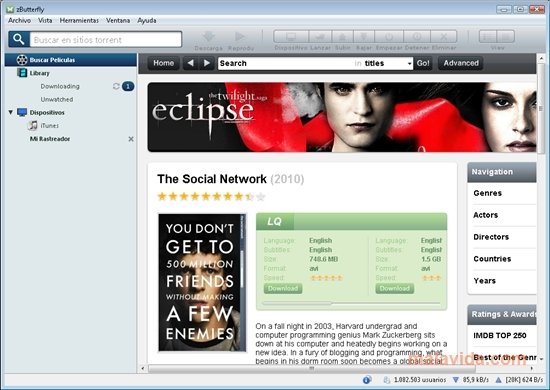Click into the movie Search field
Image resolution: width=550 pixels, height=390 pixels.
pos(284,63)
